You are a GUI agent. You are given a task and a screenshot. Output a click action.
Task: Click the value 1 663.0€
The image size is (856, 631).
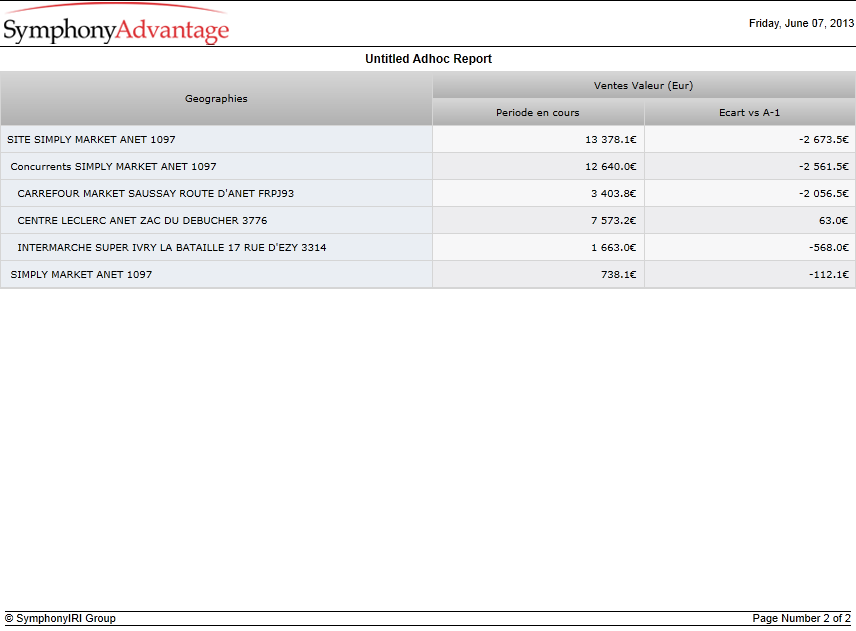[614, 247]
